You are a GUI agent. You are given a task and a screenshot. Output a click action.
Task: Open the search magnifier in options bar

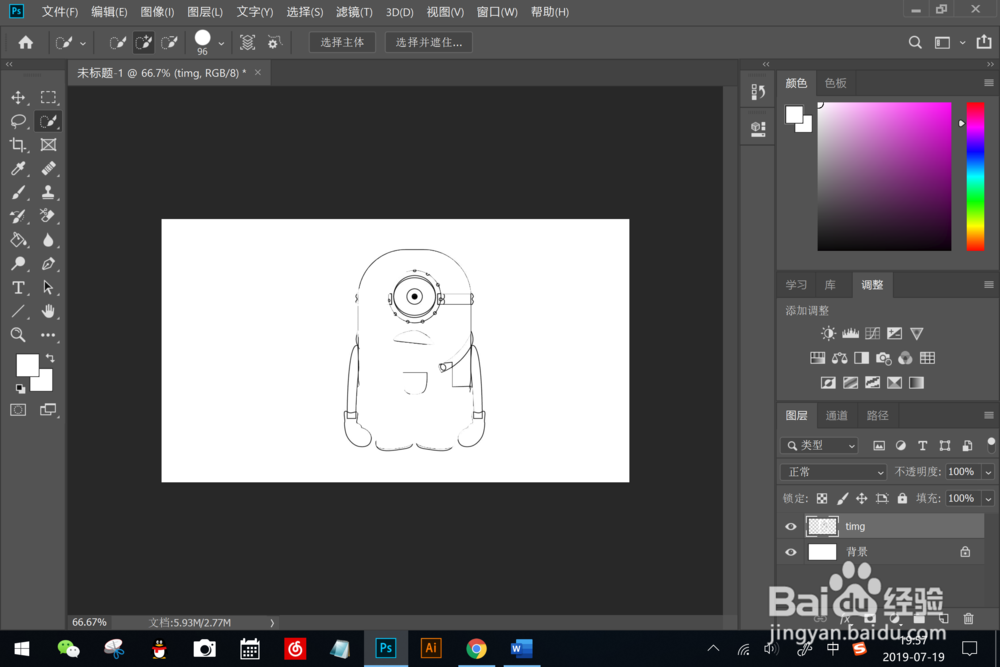(x=915, y=43)
